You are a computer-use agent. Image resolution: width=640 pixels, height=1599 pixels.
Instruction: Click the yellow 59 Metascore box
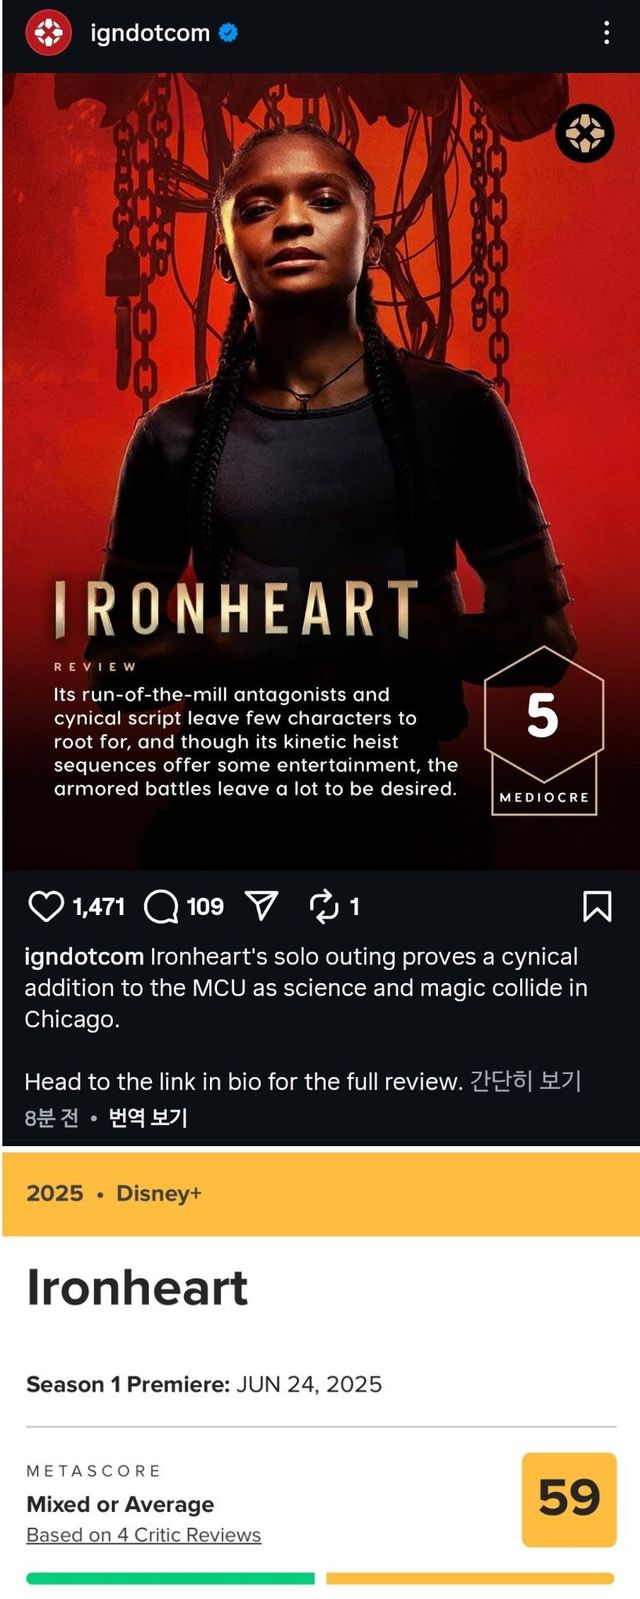[x=569, y=1499]
